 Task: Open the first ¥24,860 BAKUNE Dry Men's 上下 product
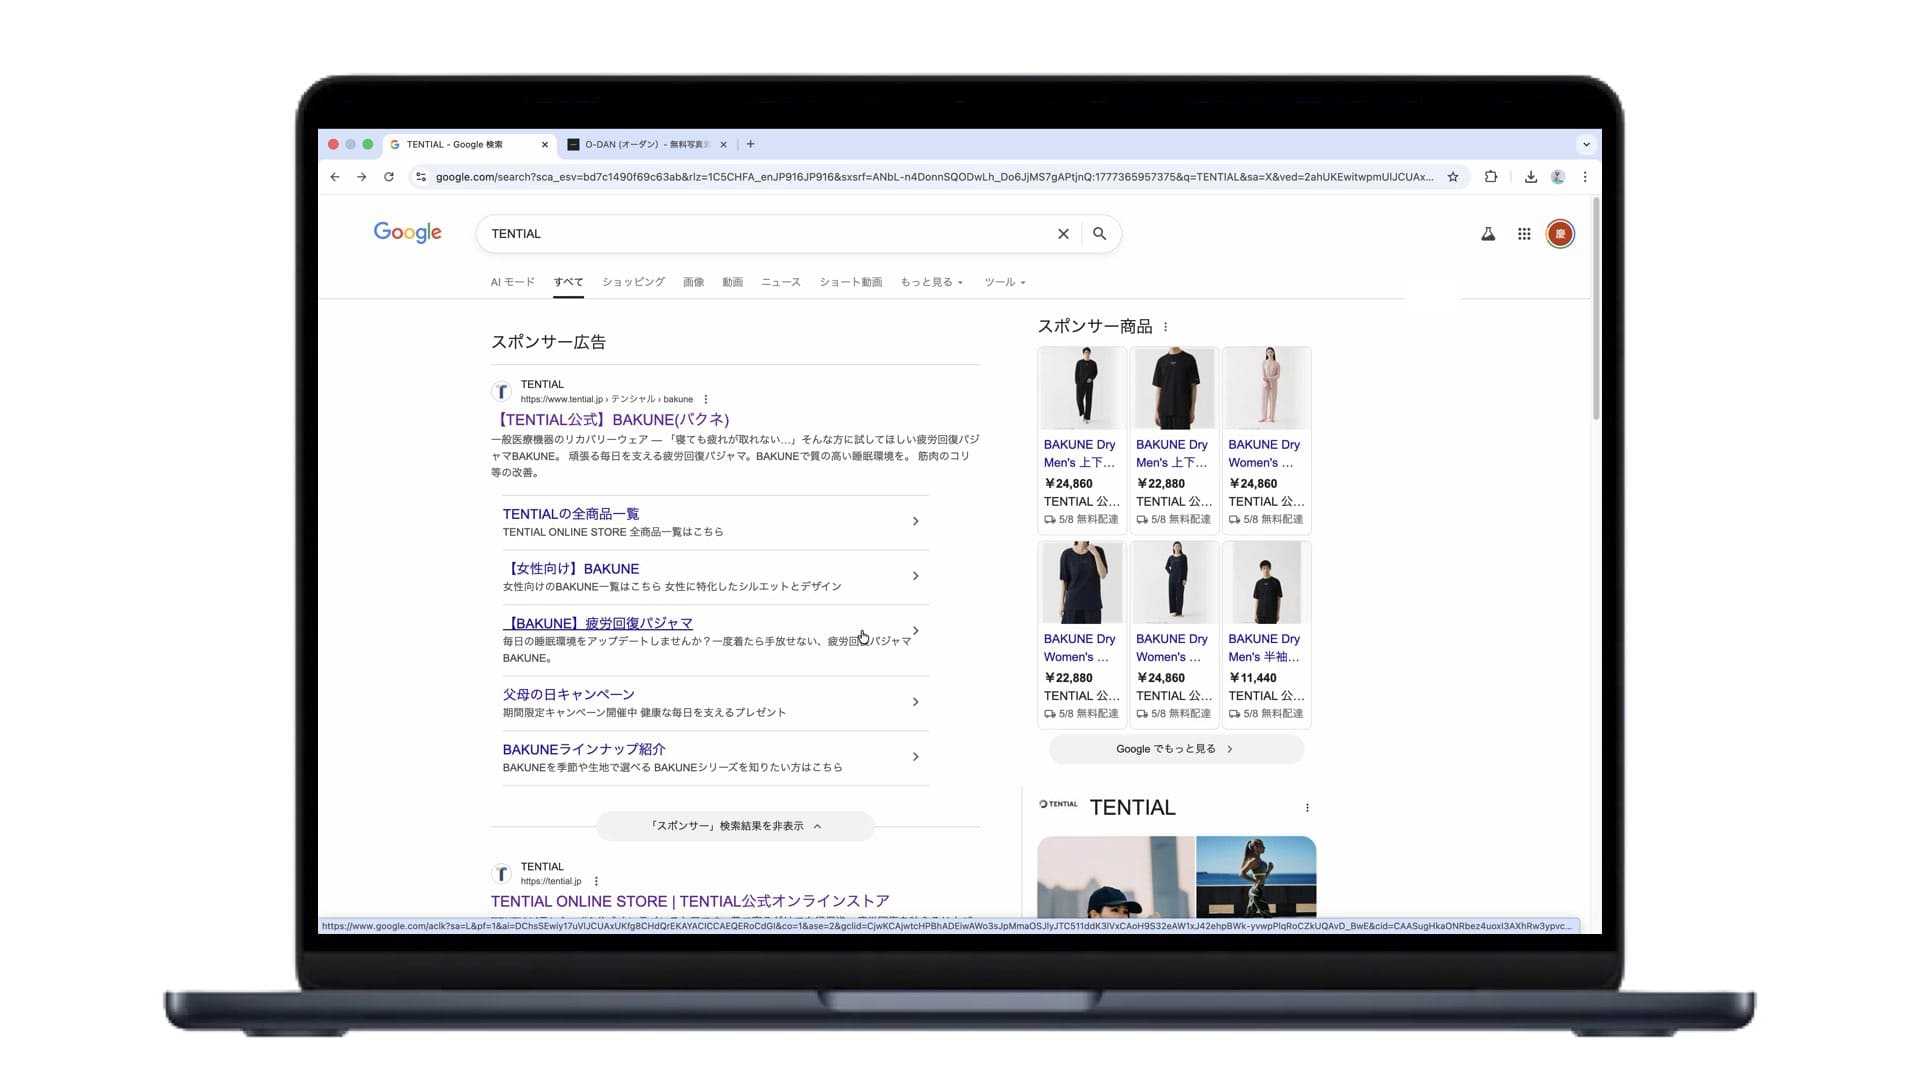point(1082,440)
